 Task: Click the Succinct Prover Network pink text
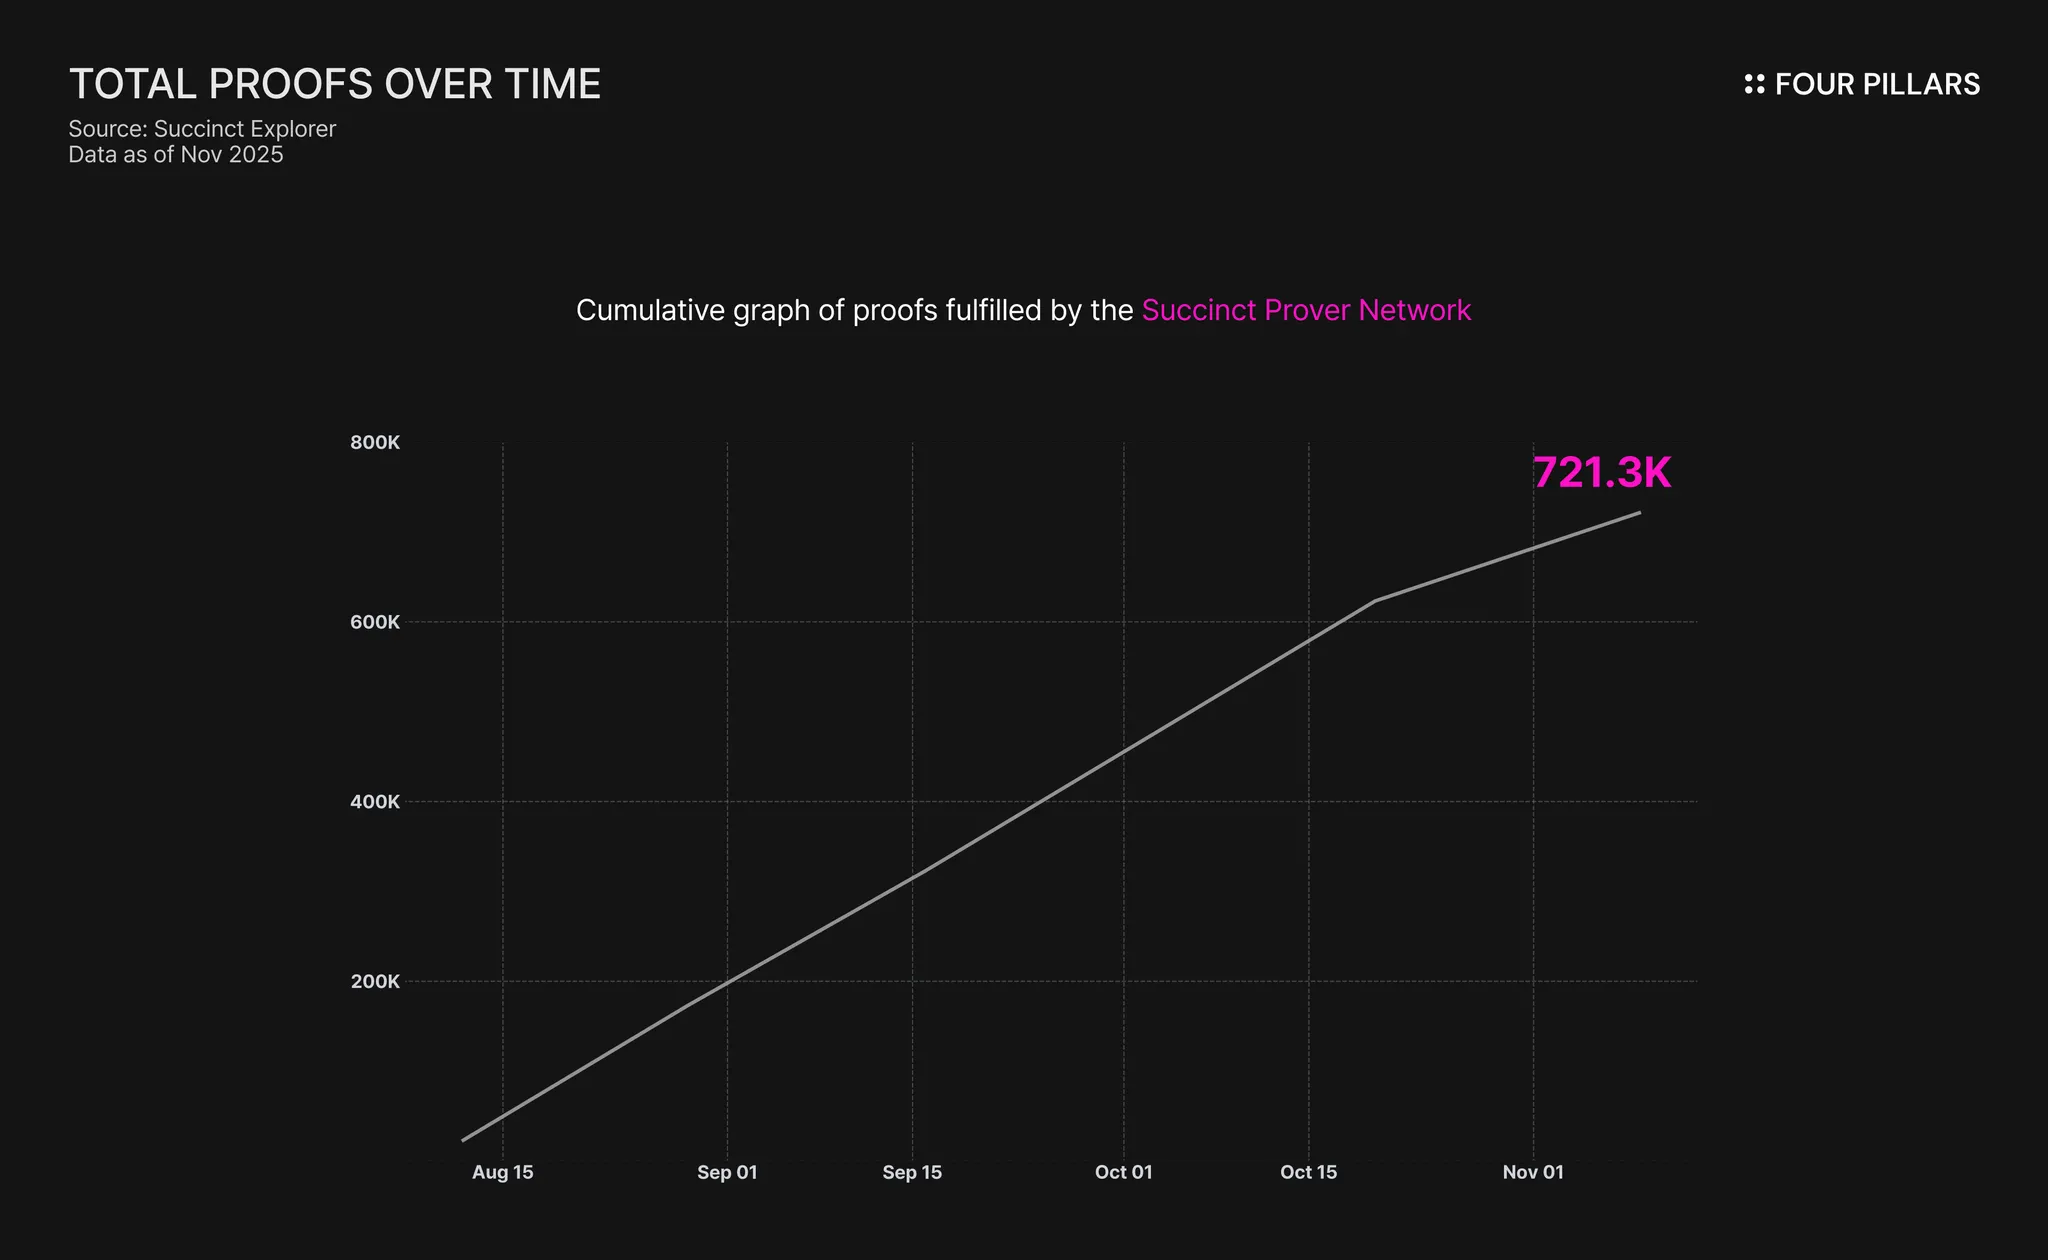coord(1306,310)
